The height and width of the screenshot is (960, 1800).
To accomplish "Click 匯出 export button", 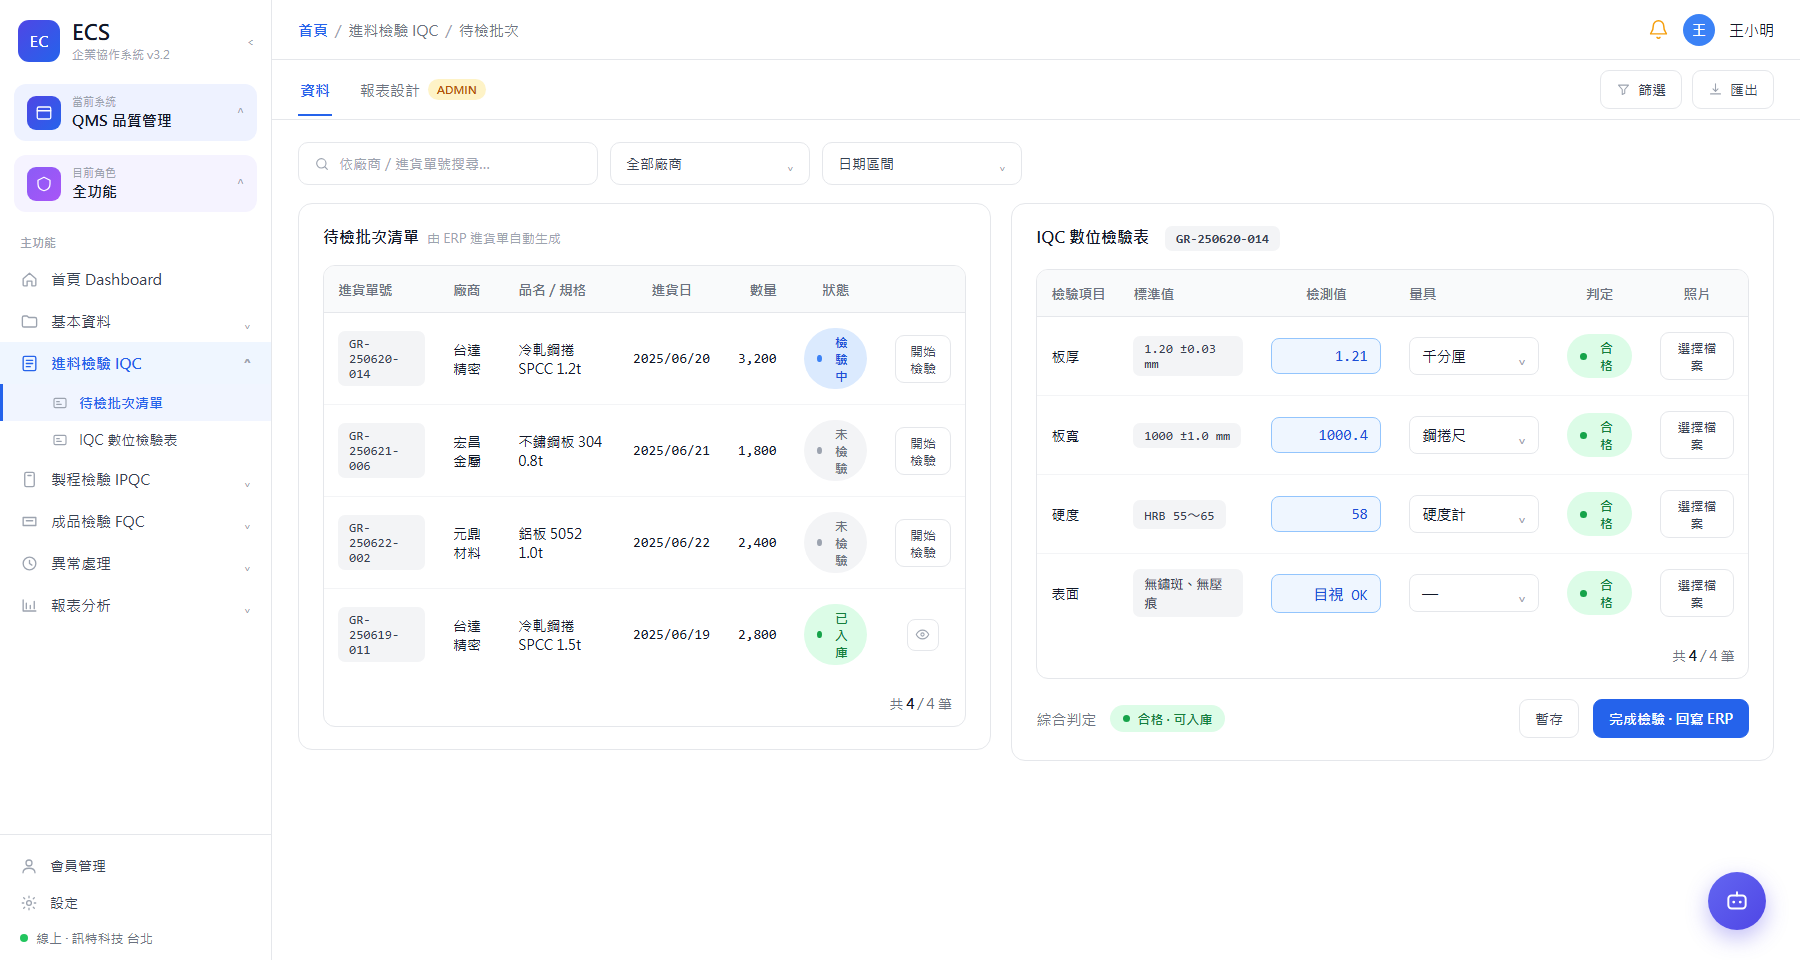I will tap(1733, 90).
